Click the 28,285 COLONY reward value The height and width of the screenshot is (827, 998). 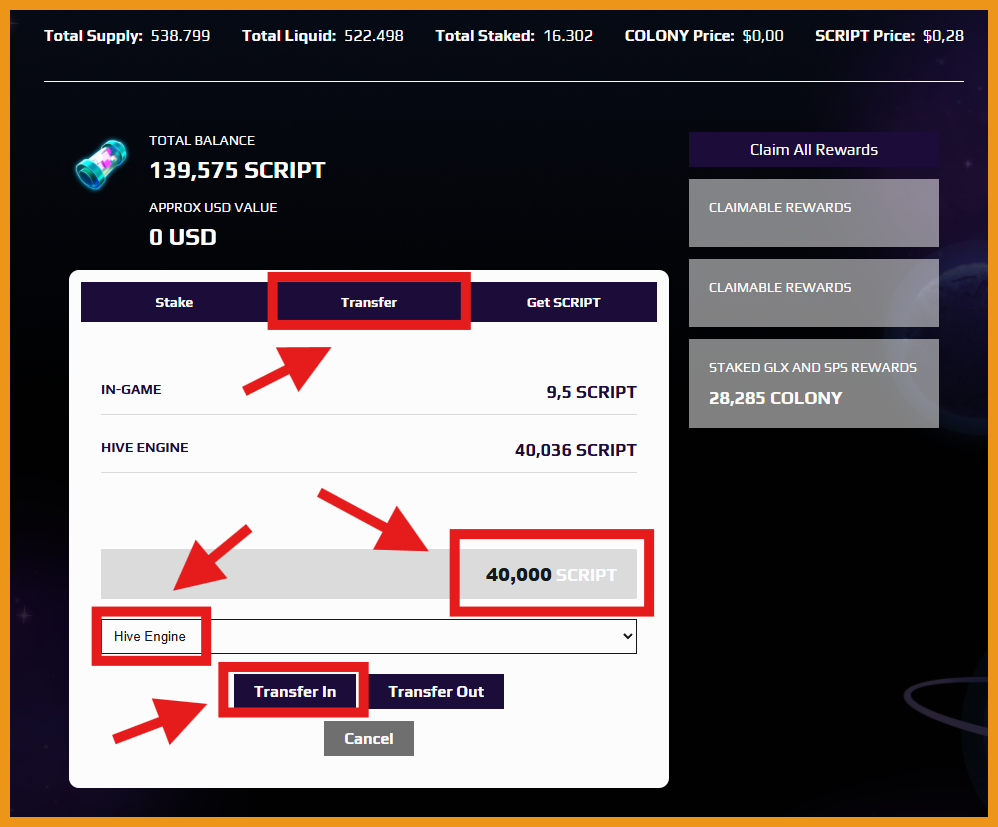click(x=775, y=399)
